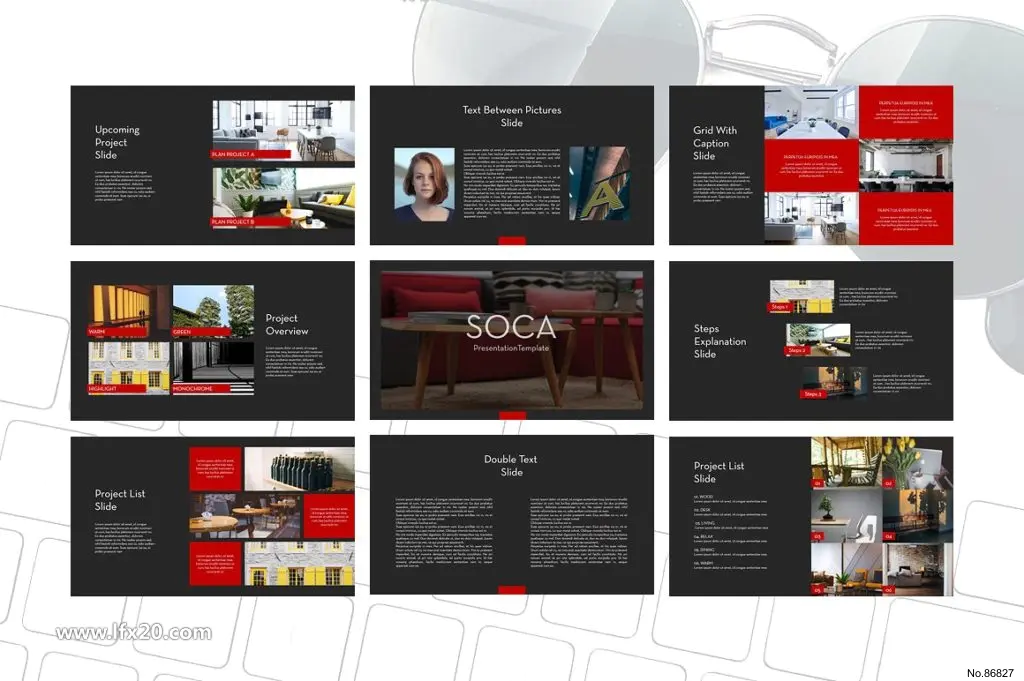Click the "Upcoming Project Slide" title text

click(117, 142)
